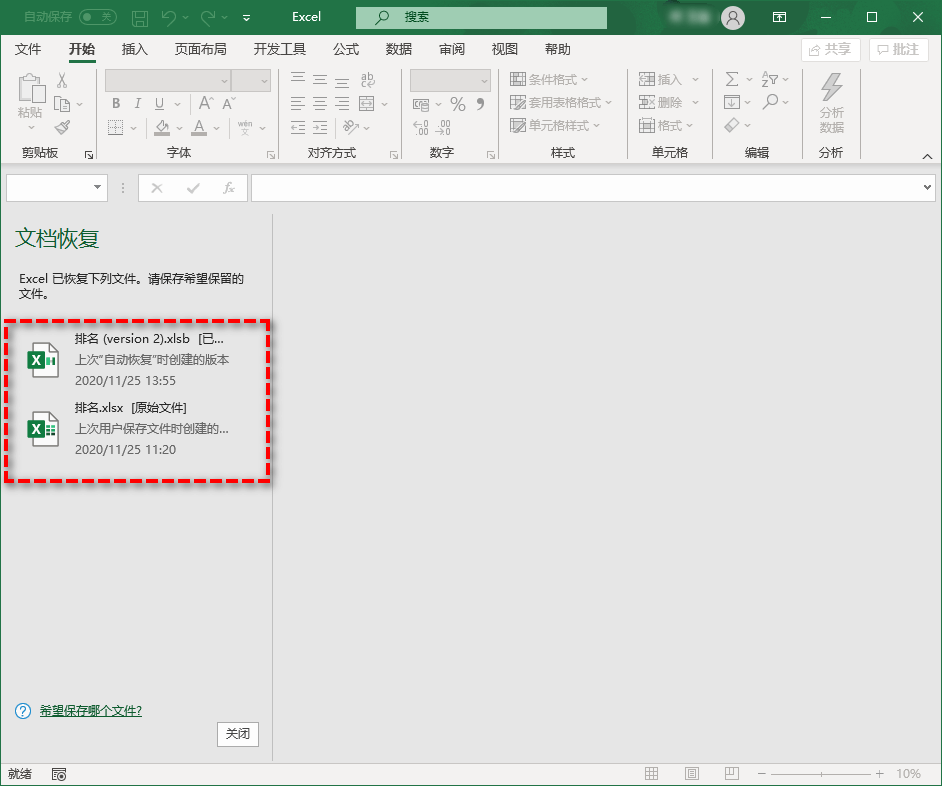Open help icon beside 希望保存哪个文件

click(23, 711)
